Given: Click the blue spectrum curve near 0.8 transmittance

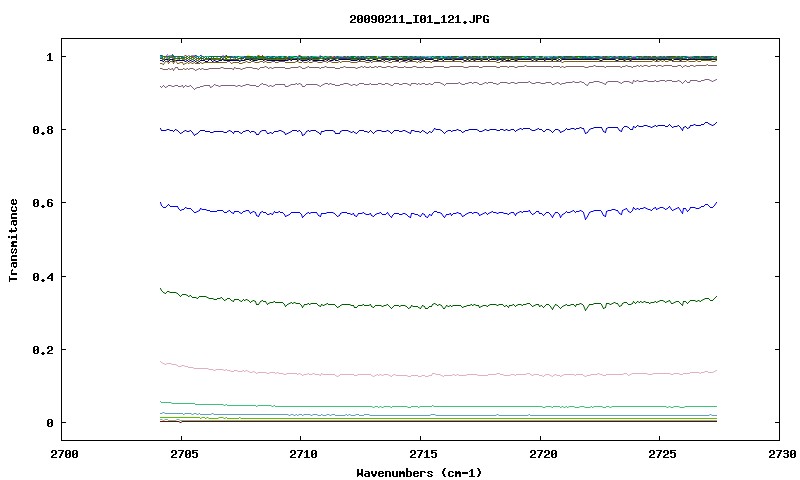Looking at the screenshot, I should 439,131.
